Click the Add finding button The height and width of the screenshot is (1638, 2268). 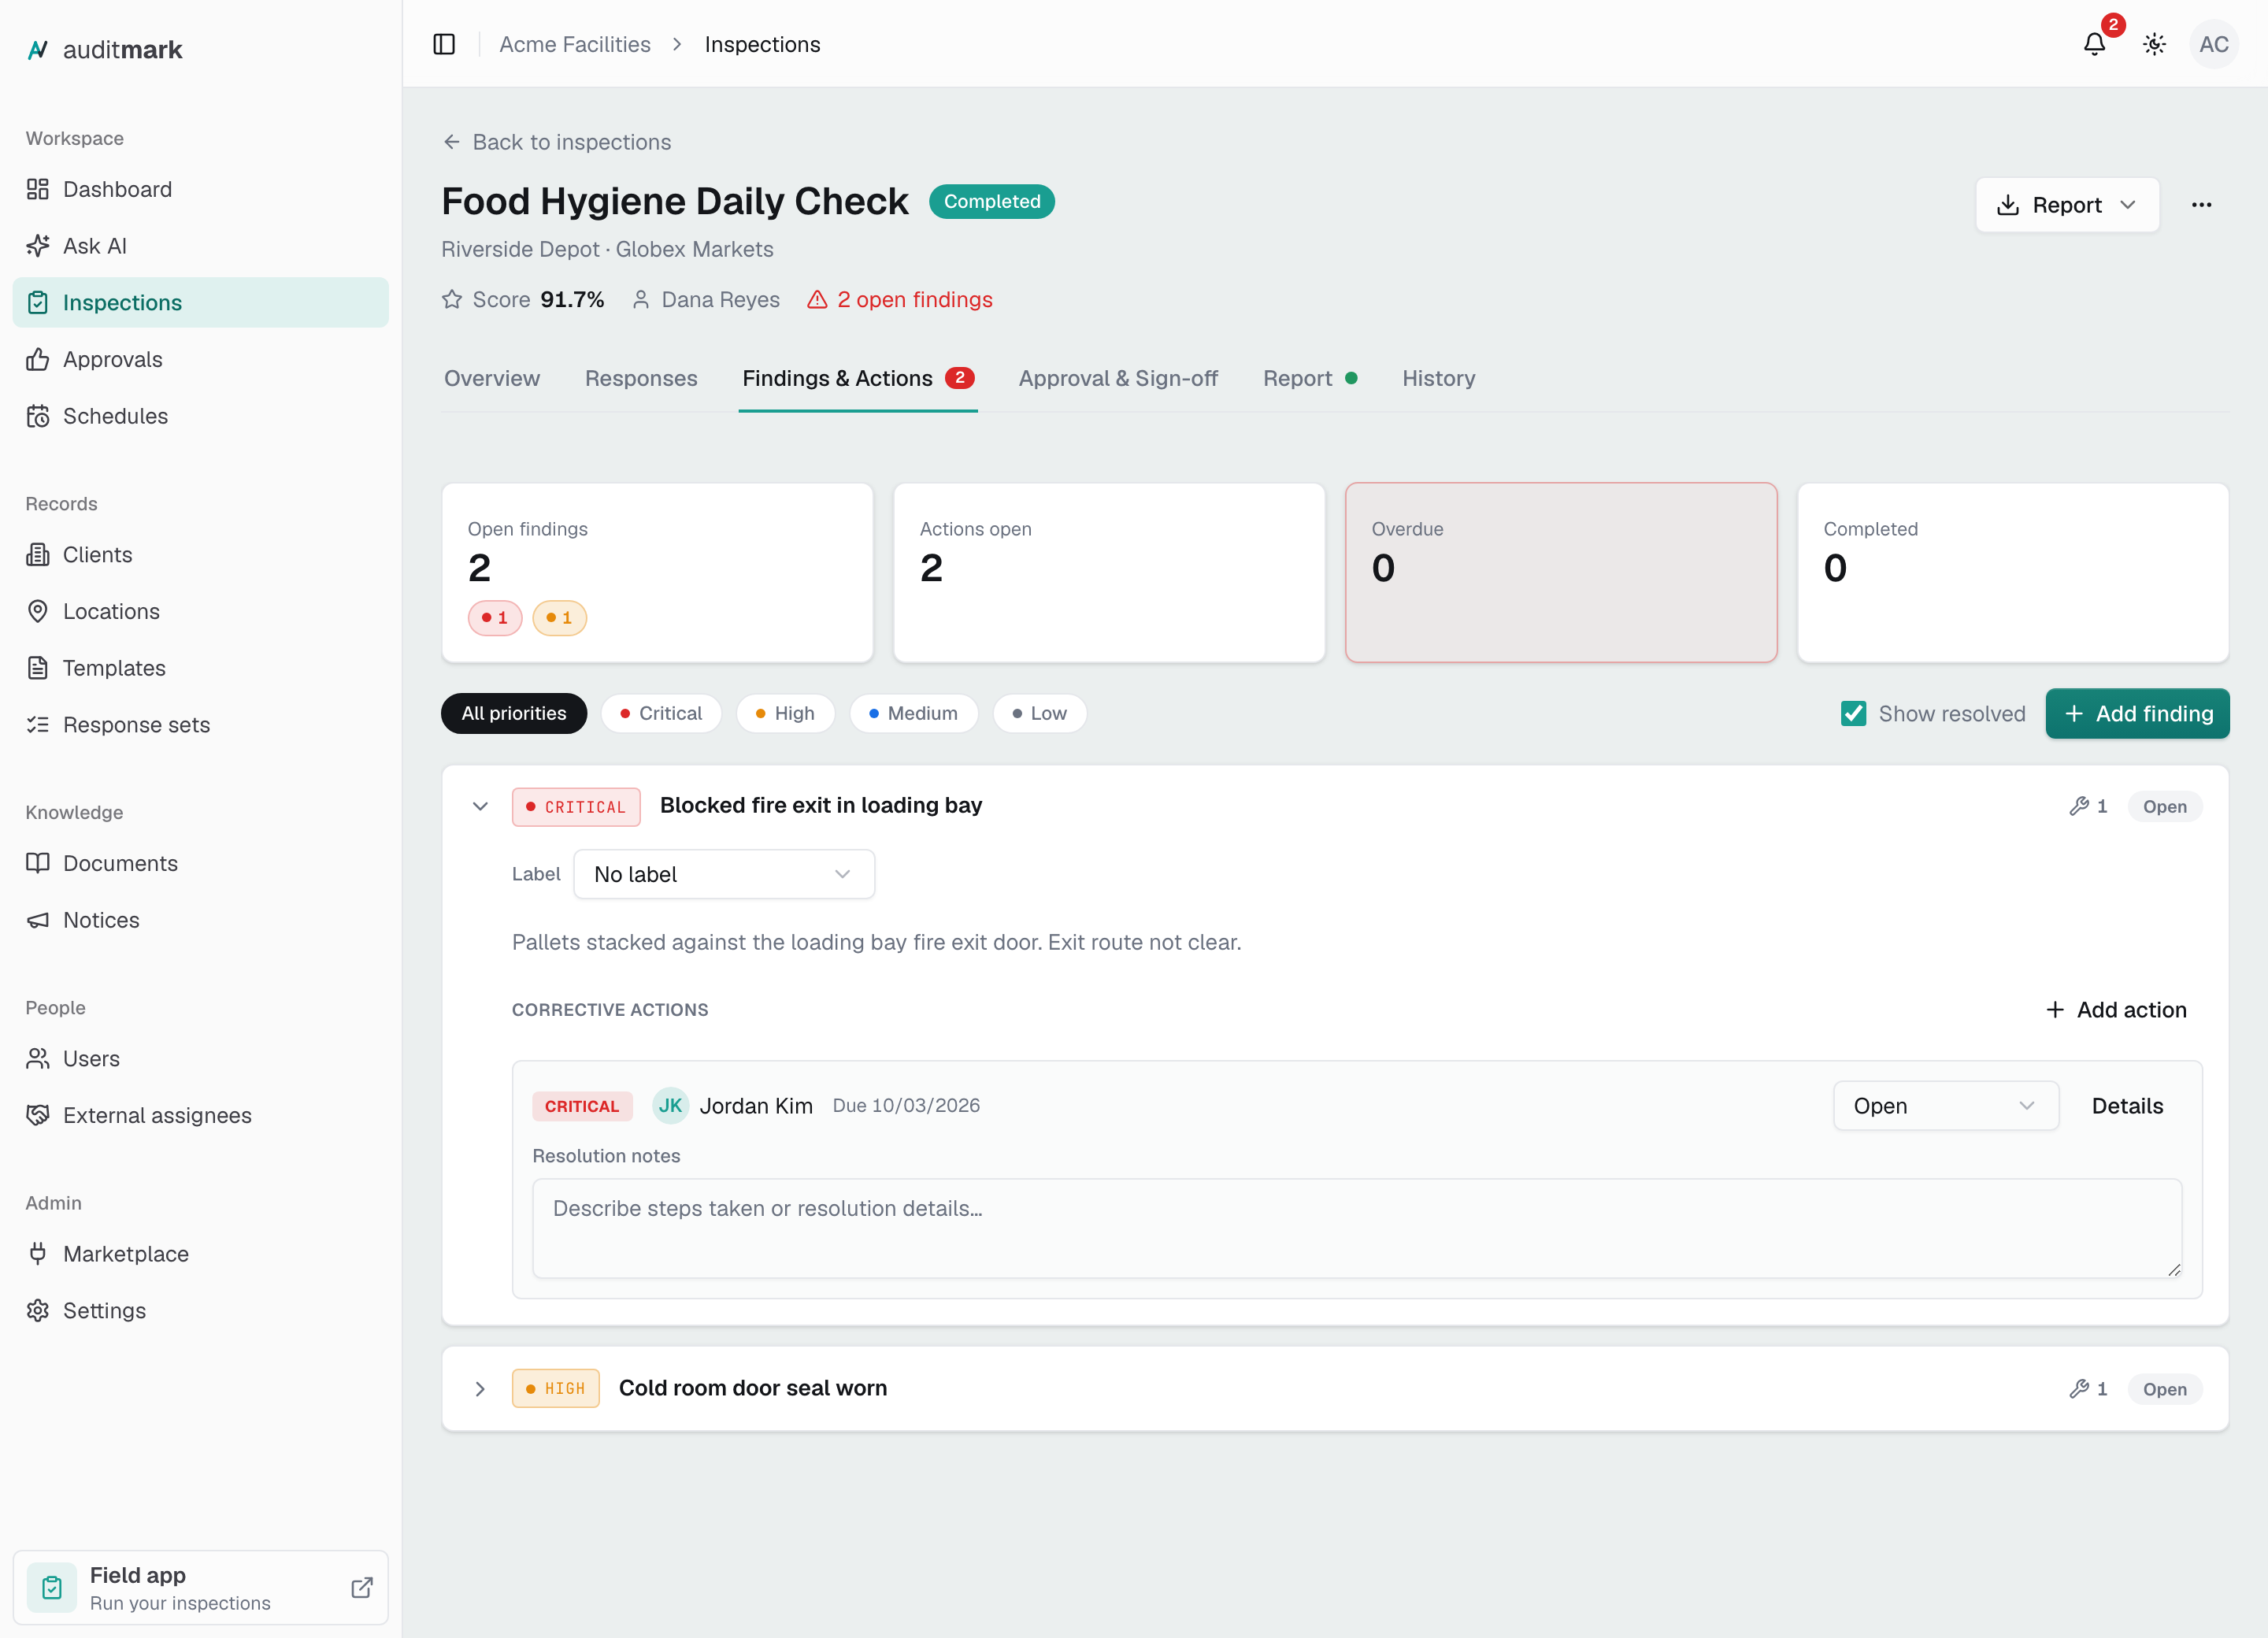point(2137,713)
